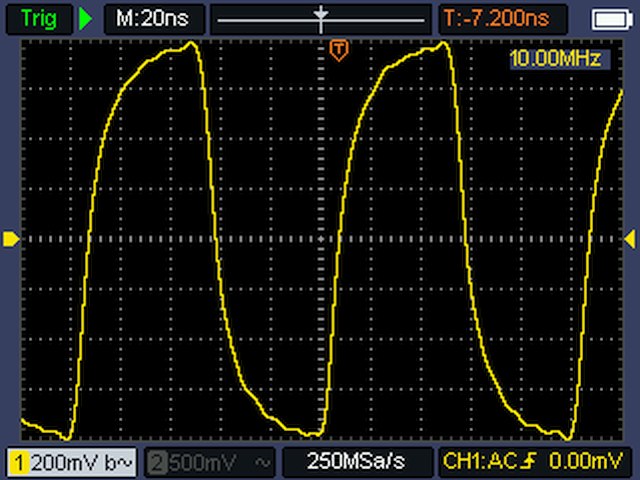
Task: Click the grayed channel 2 number badge
Action: 157,463
